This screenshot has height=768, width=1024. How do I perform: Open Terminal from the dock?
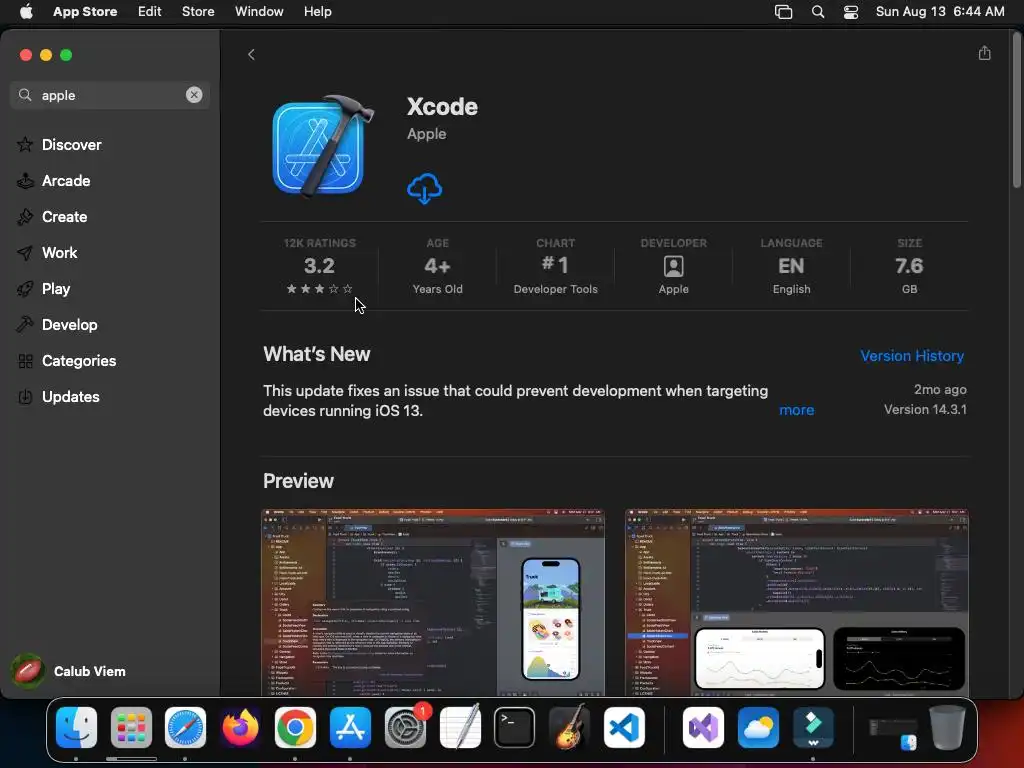click(515, 728)
